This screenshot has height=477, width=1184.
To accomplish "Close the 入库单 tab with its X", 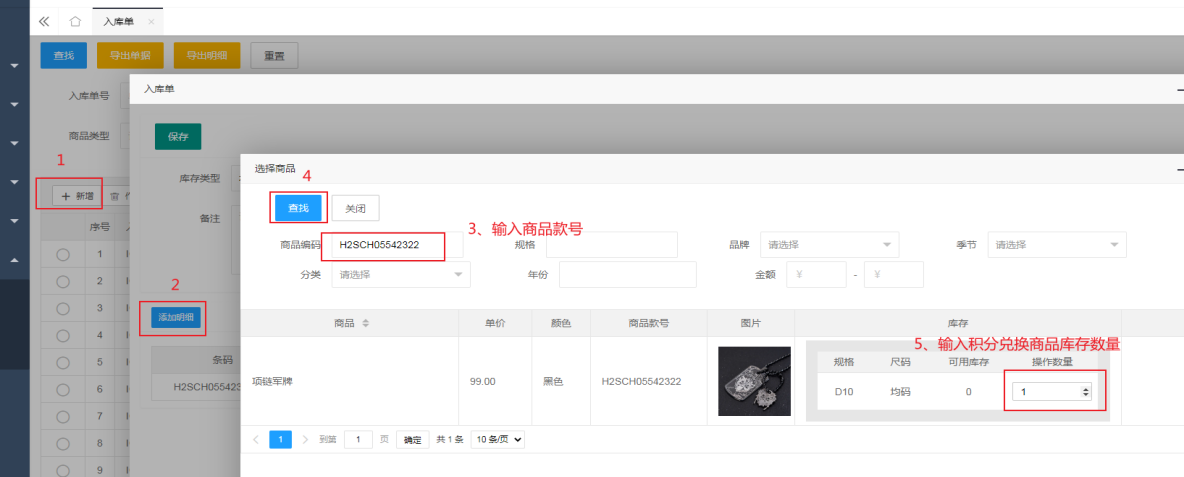I will click(151, 22).
